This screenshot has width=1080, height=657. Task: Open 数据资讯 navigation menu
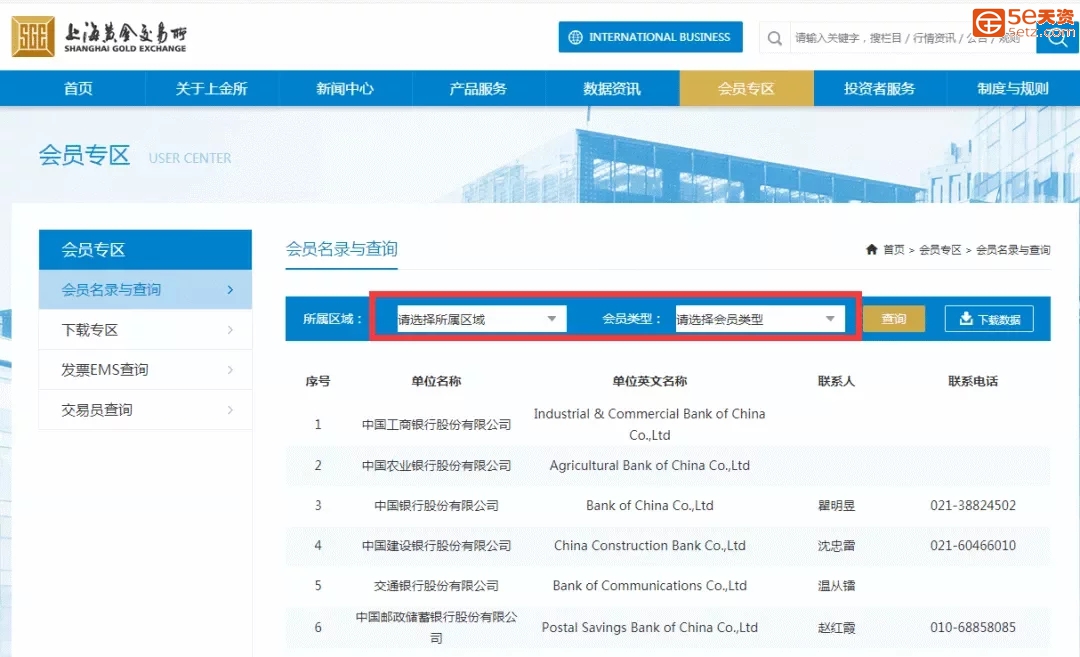point(612,88)
